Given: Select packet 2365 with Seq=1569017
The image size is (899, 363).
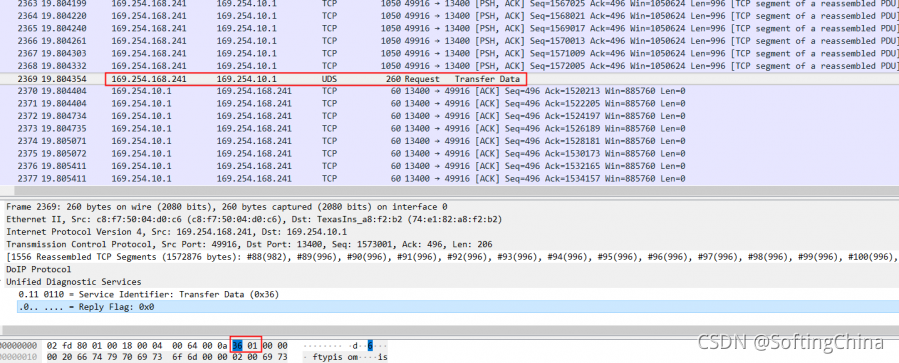Looking at the screenshot, I should coord(450,29).
